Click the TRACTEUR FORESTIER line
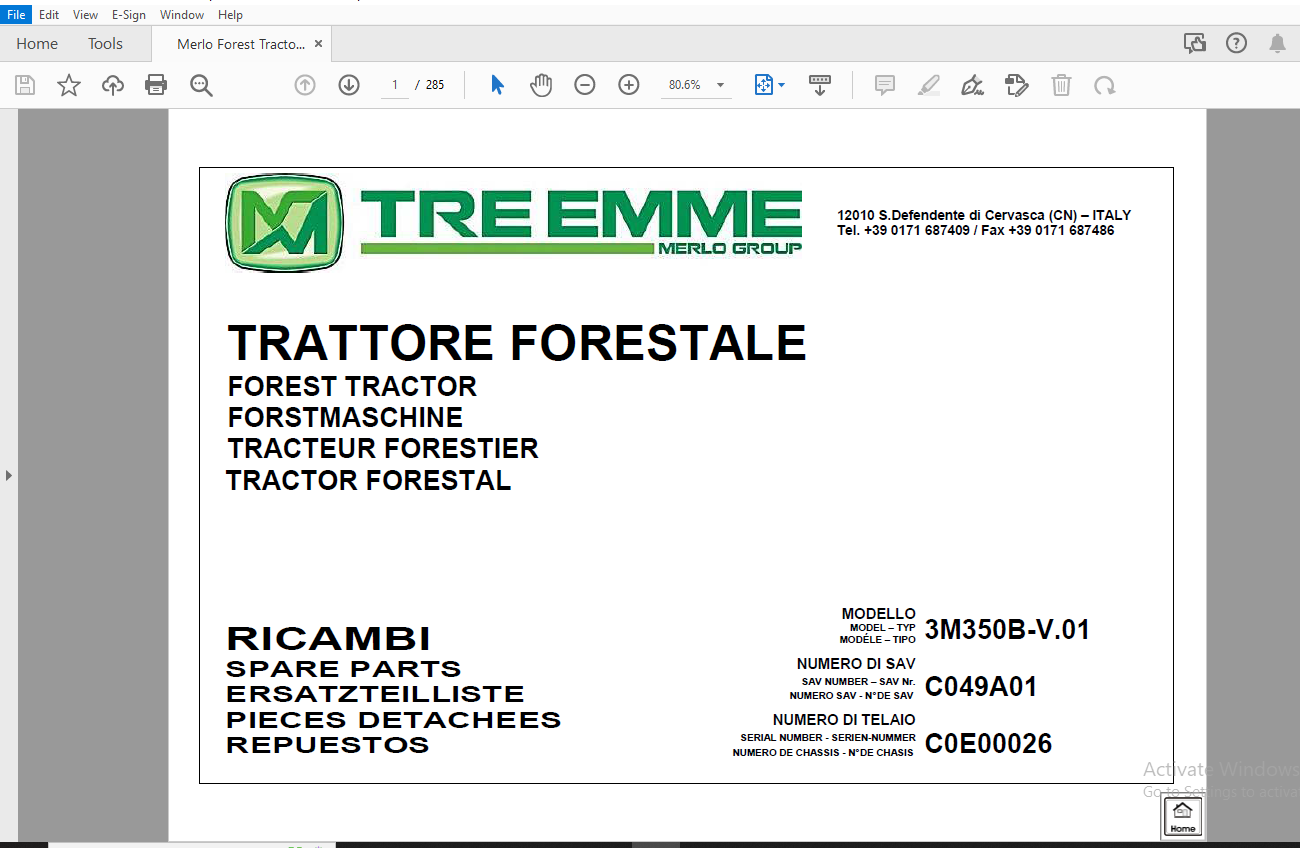 click(x=383, y=448)
